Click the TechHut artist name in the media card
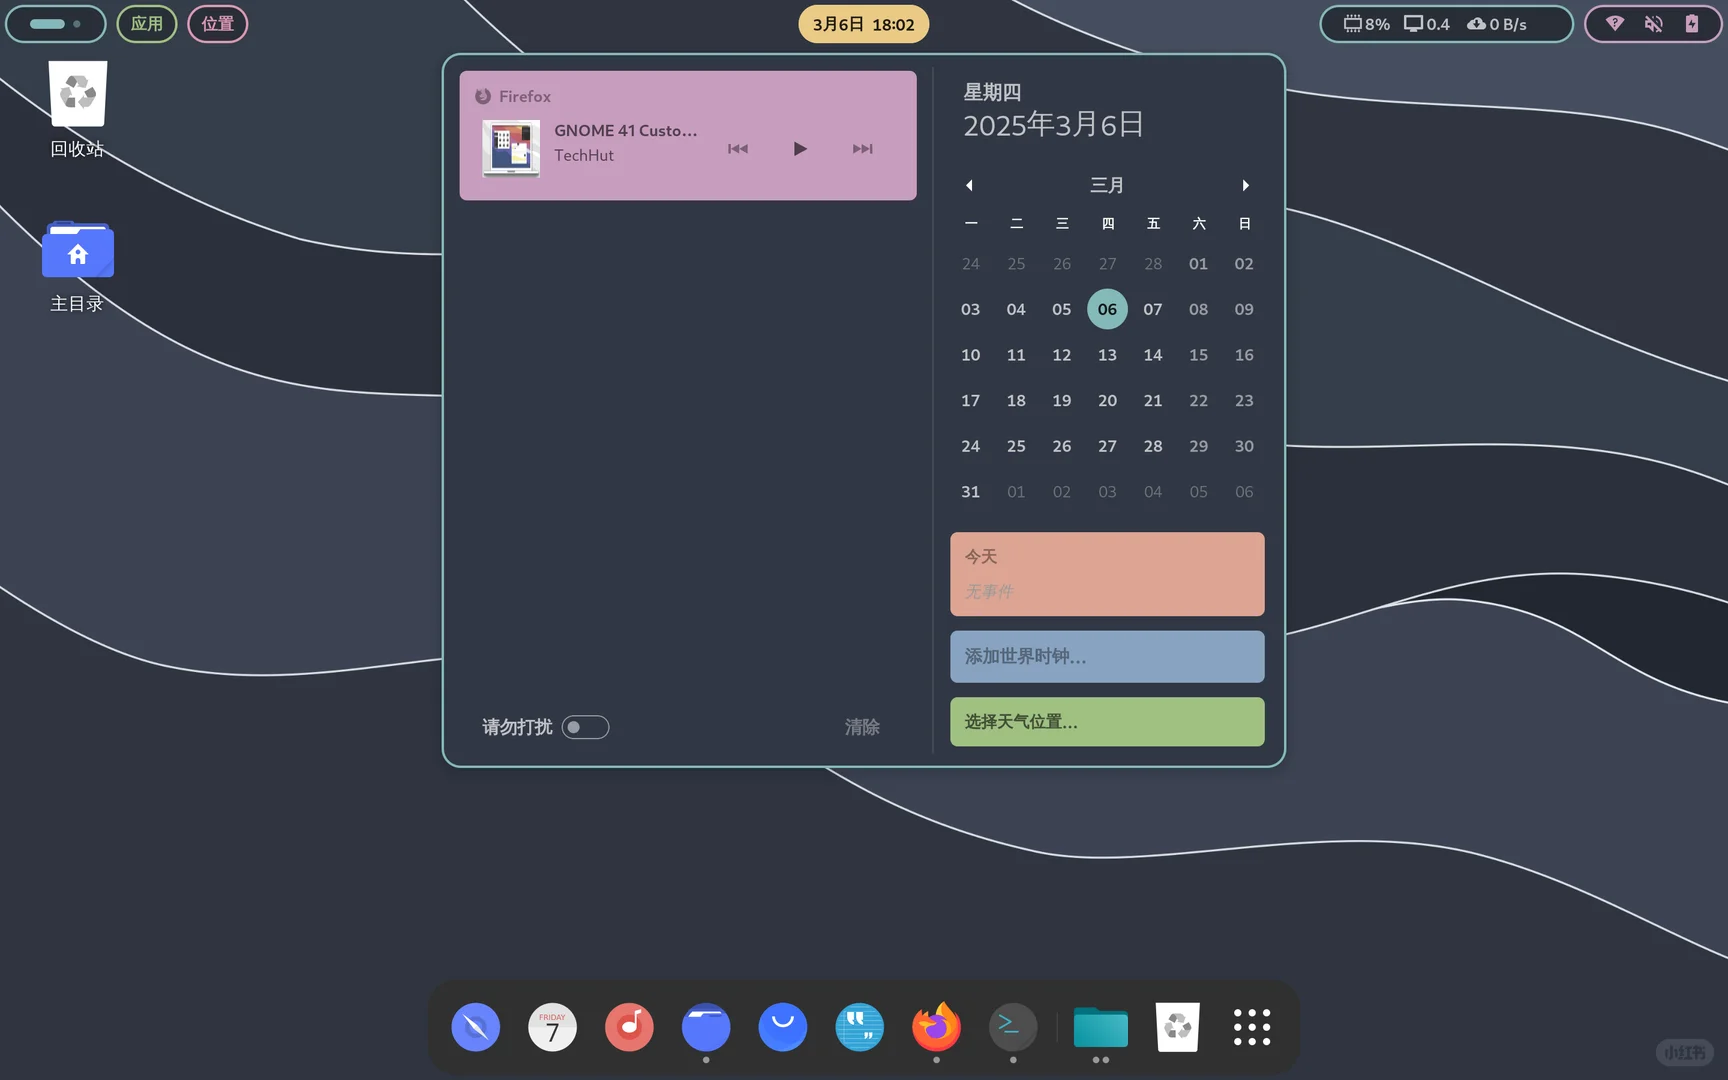1728x1080 pixels. (x=584, y=155)
